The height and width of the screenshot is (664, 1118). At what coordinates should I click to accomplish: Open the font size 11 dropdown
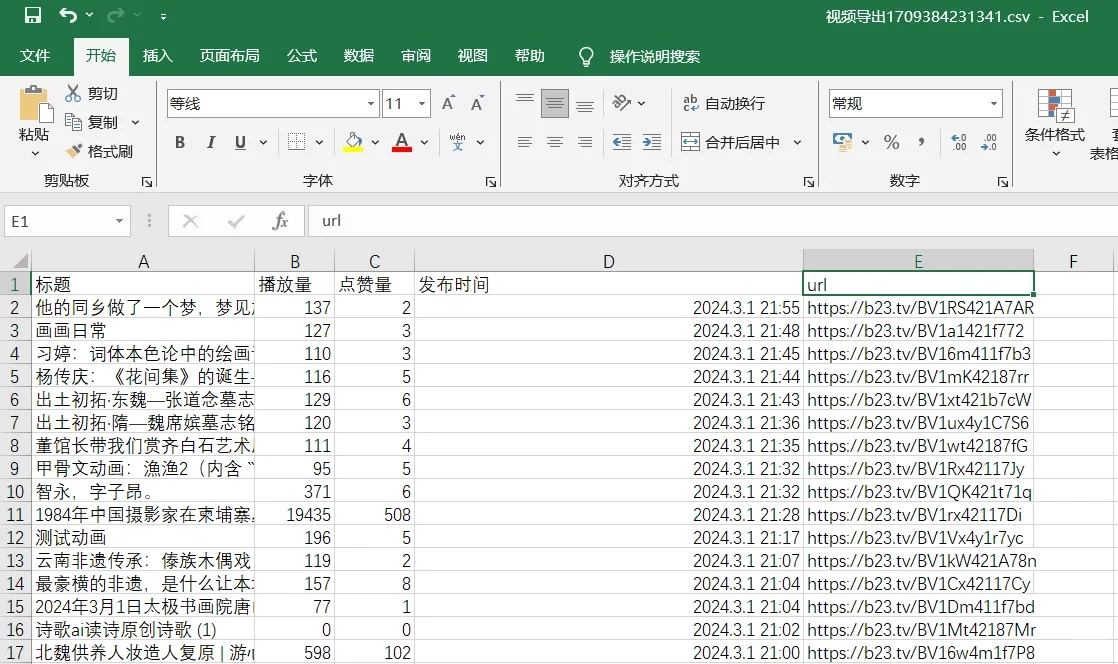pyautogui.click(x=422, y=104)
